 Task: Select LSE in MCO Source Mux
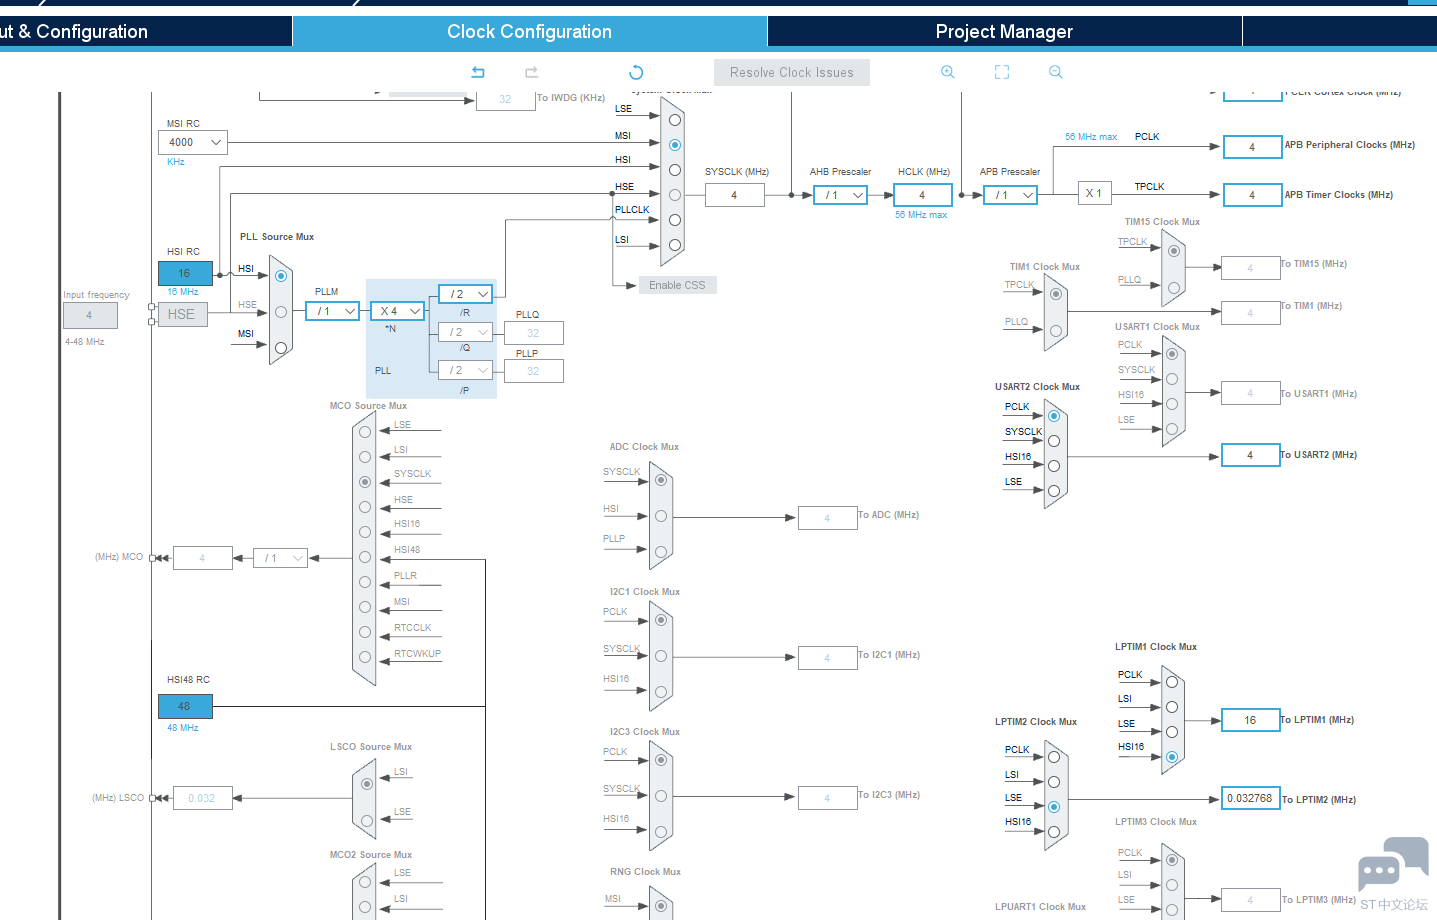pyautogui.click(x=365, y=432)
